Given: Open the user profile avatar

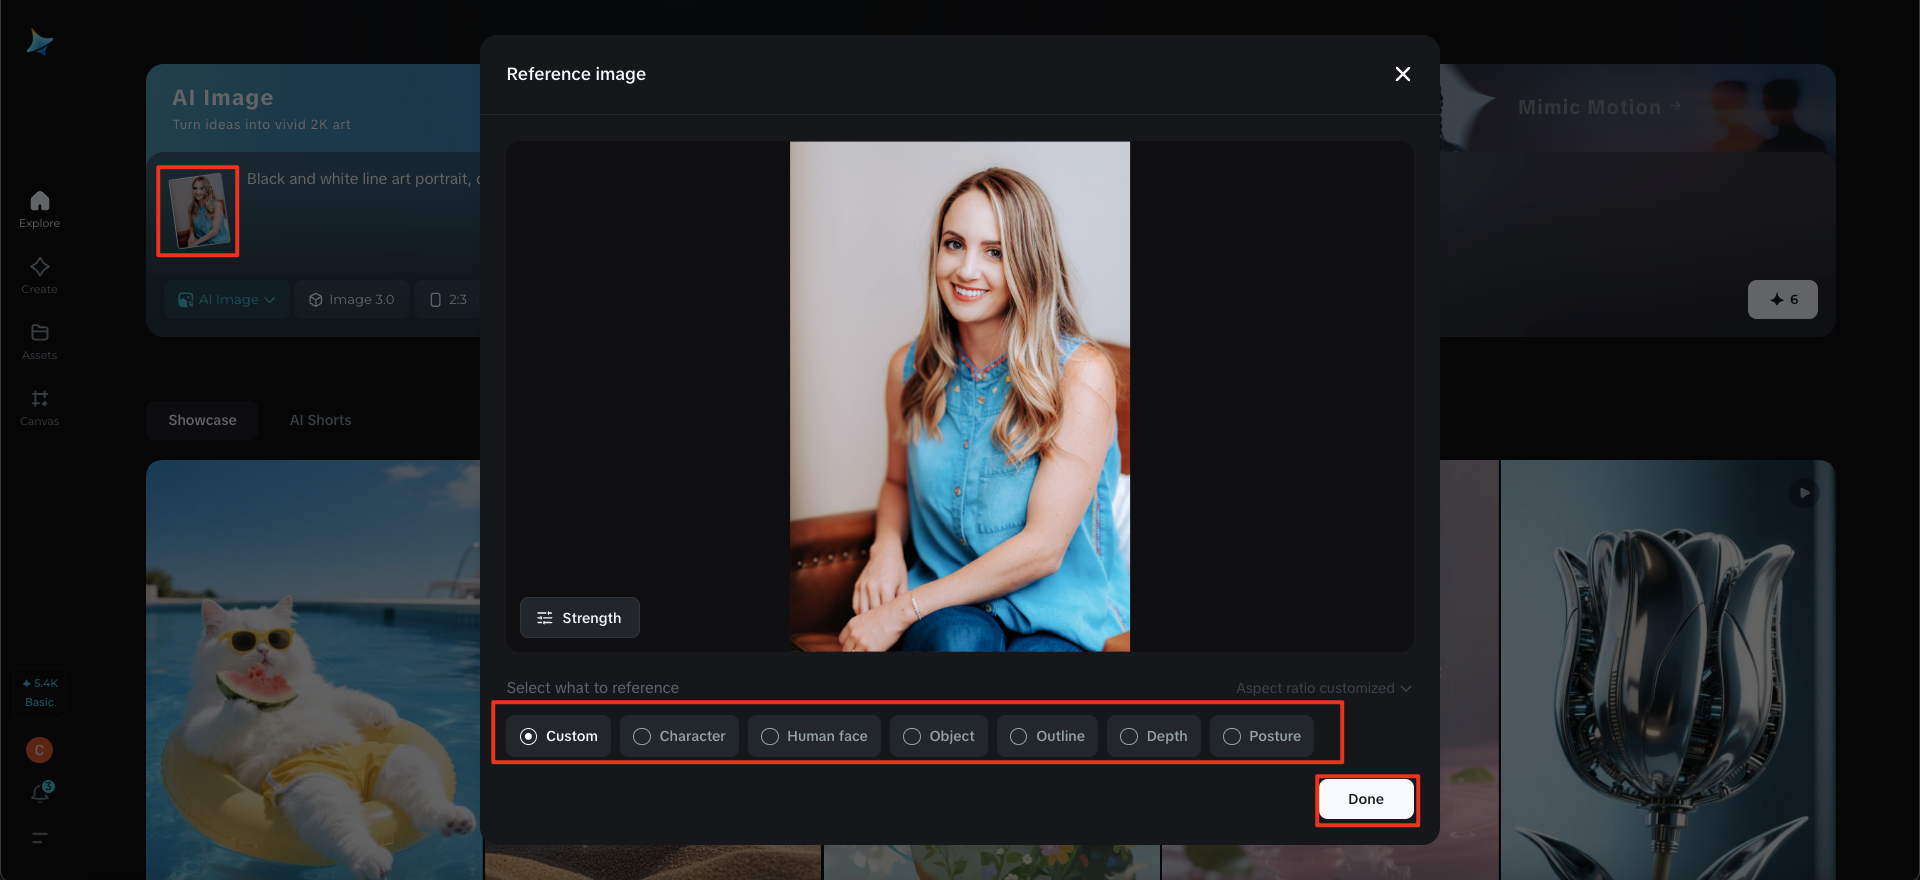Looking at the screenshot, I should tap(39, 750).
